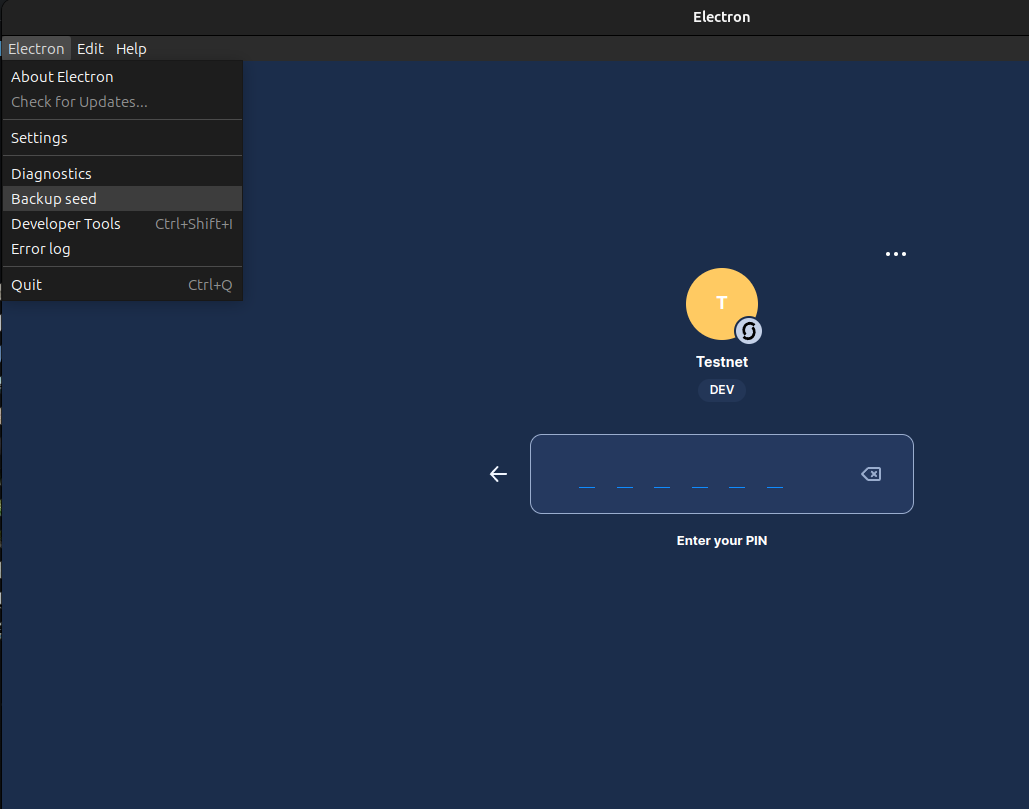The image size is (1029, 809).
Task: Click the back arrow beside the PIN field
Action: click(498, 474)
